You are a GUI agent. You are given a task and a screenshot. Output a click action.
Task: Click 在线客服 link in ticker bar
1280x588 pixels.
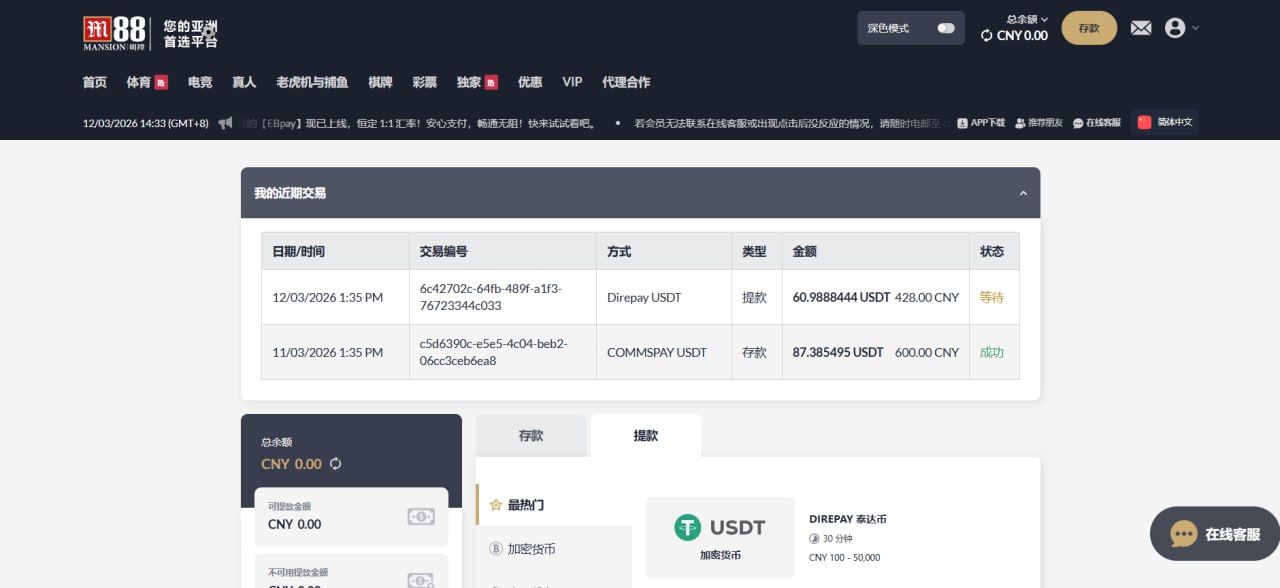[x=1097, y=123]
